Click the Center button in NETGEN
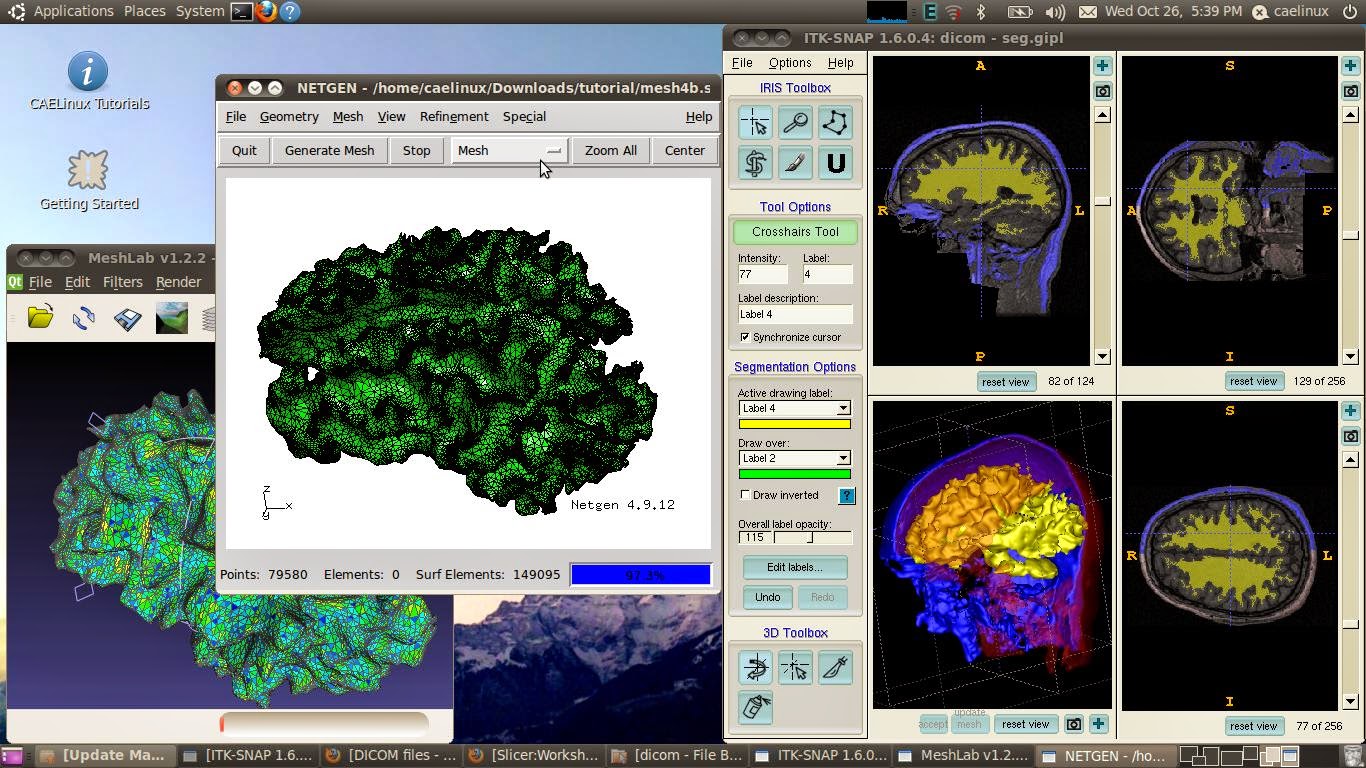This screenshot has width=1366, height=768. [x=685, y=150]
